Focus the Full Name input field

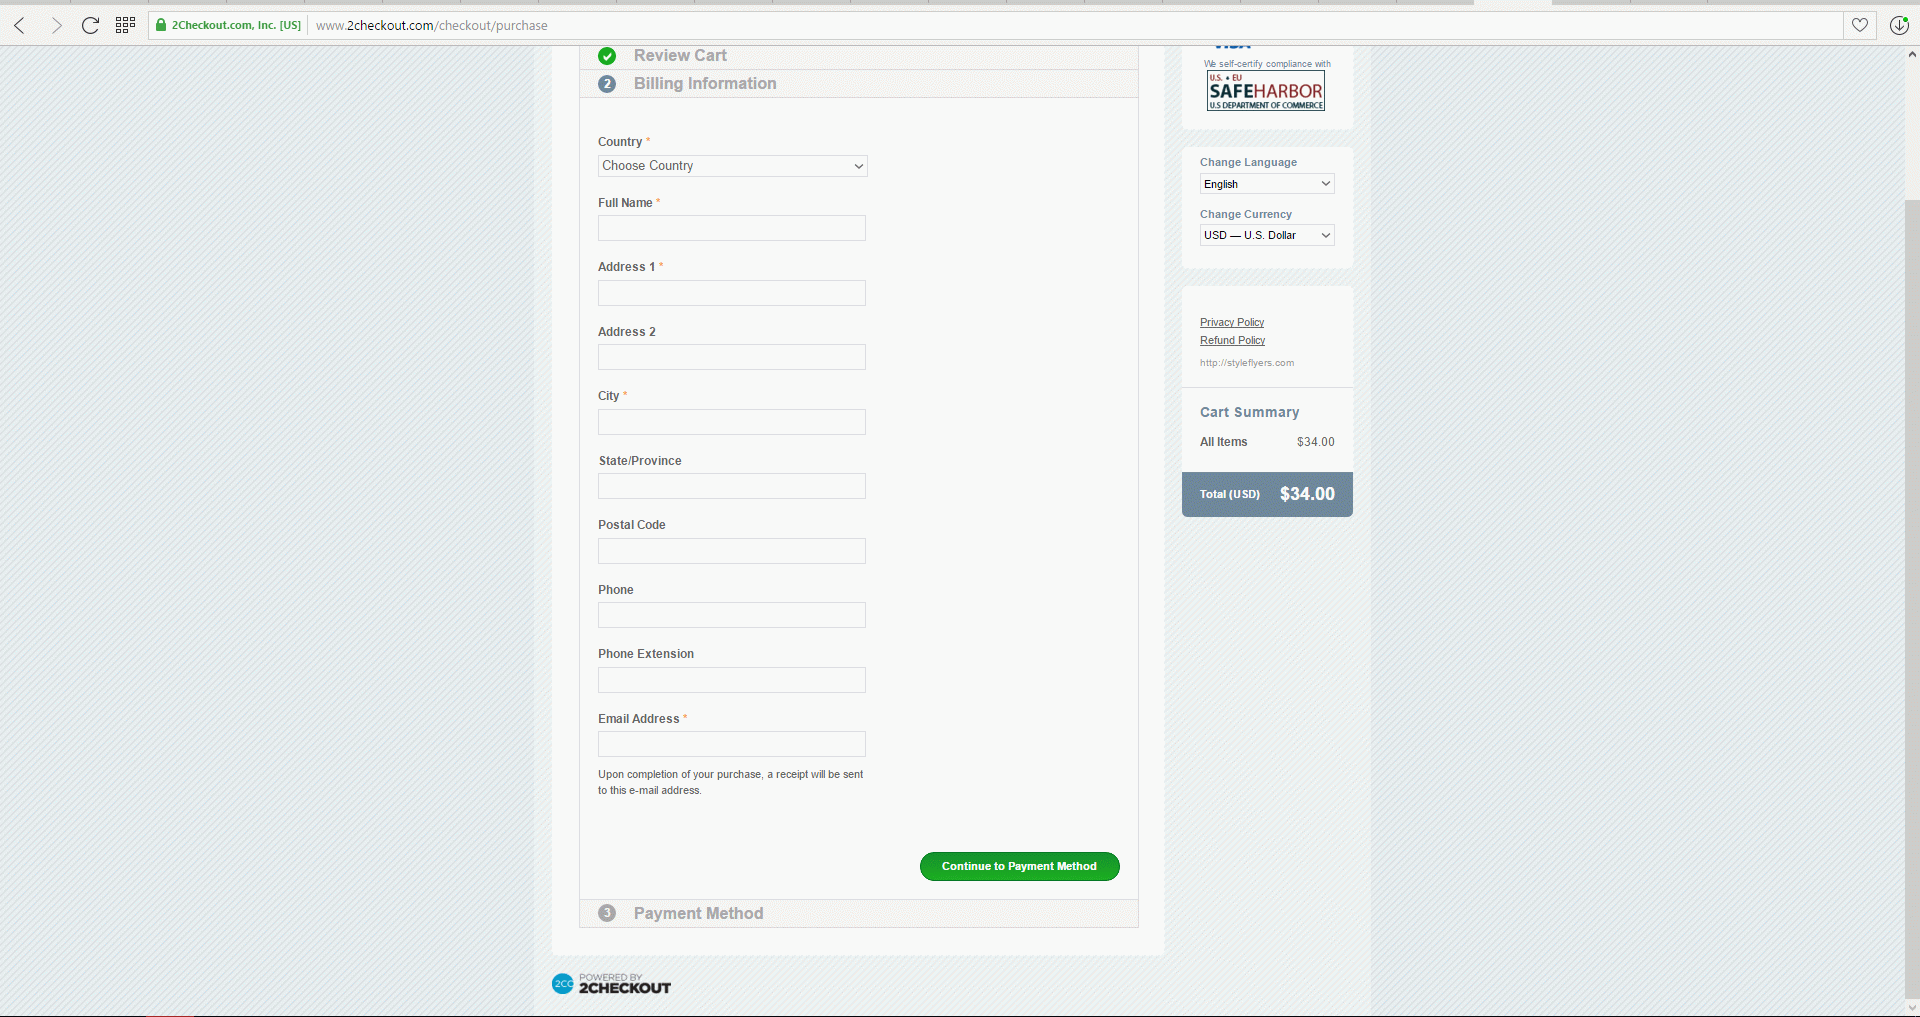732,228
